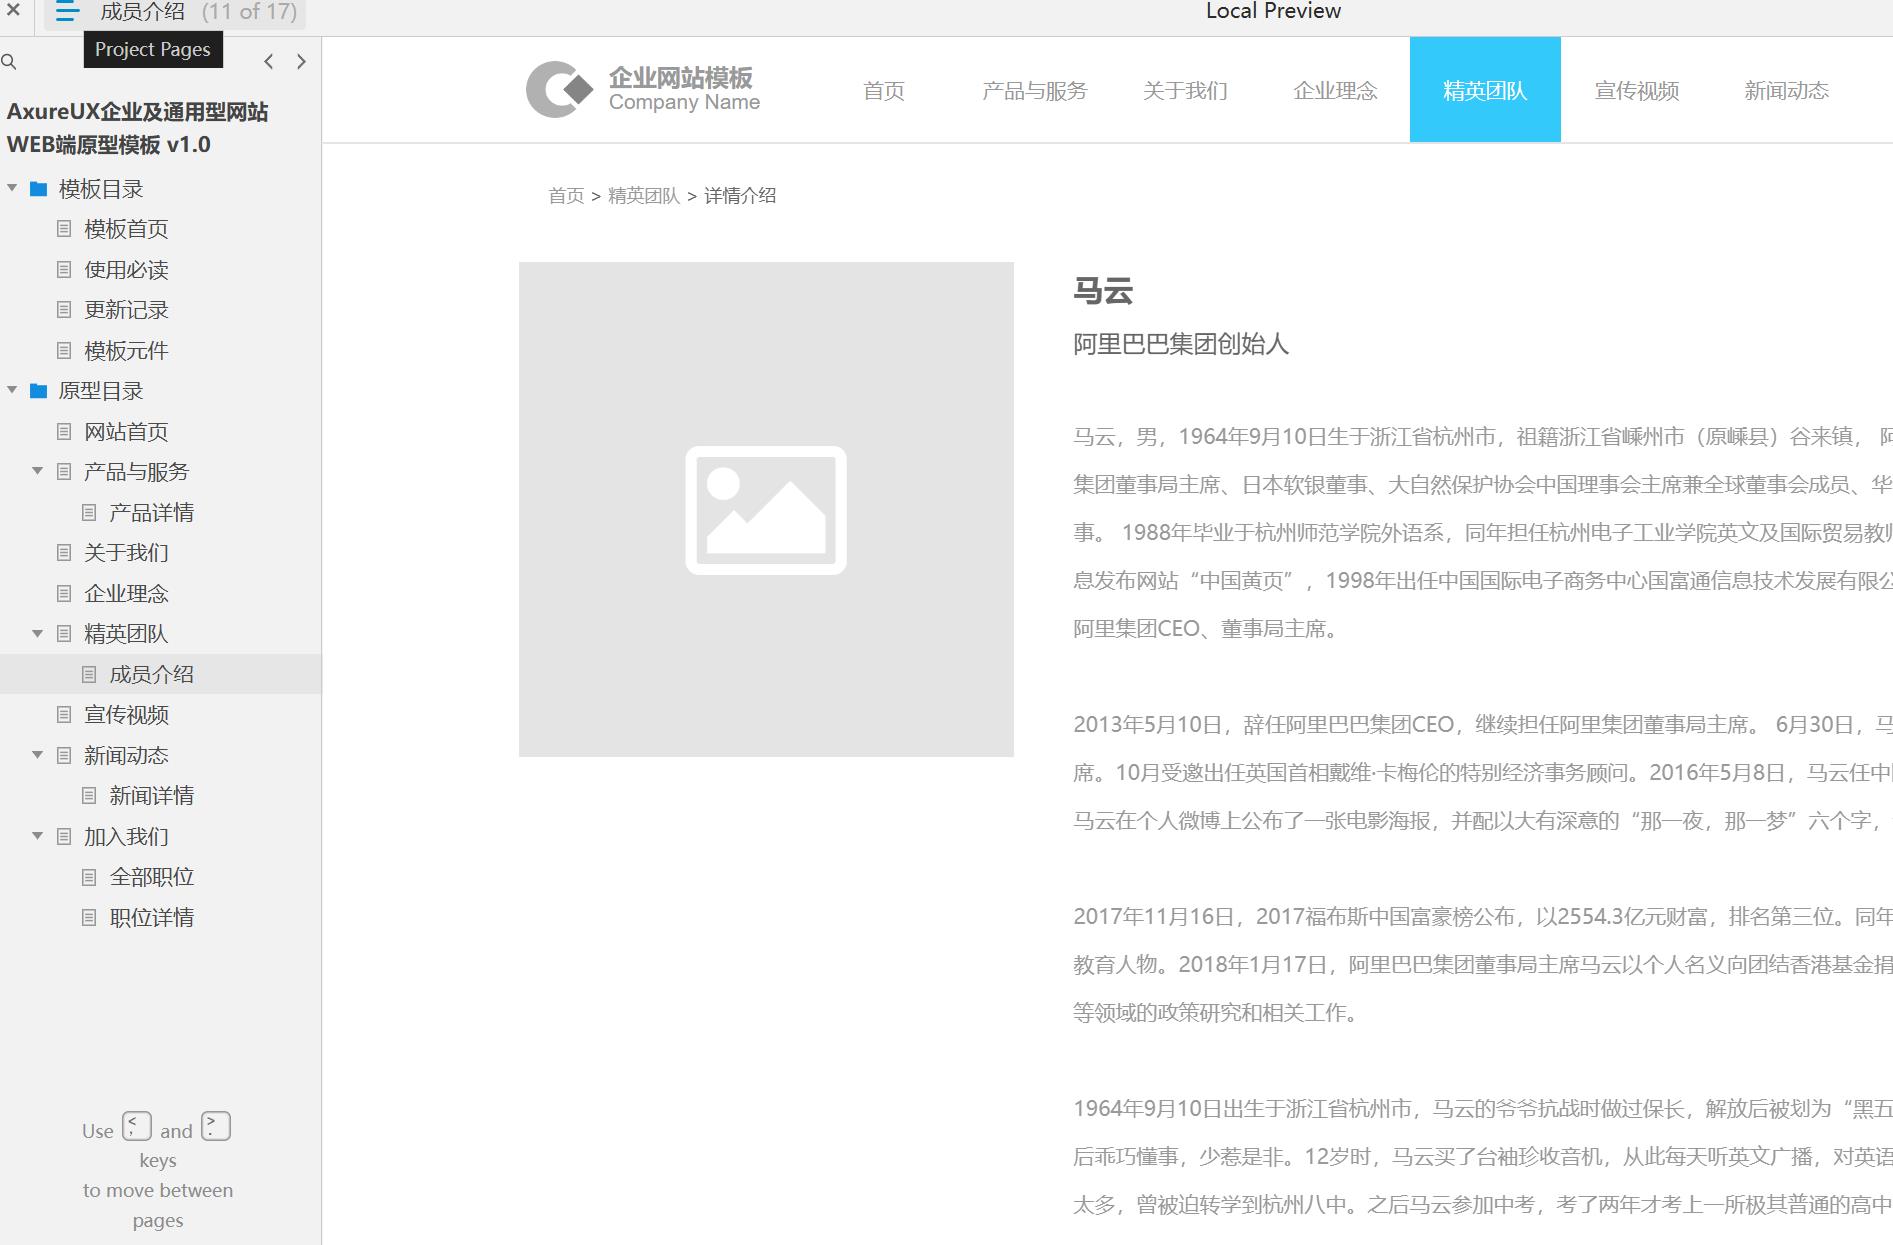Screen dimensions: 1893x1245
Task: Open the 模板元件 page in sidebar
Action: (127, 351)
